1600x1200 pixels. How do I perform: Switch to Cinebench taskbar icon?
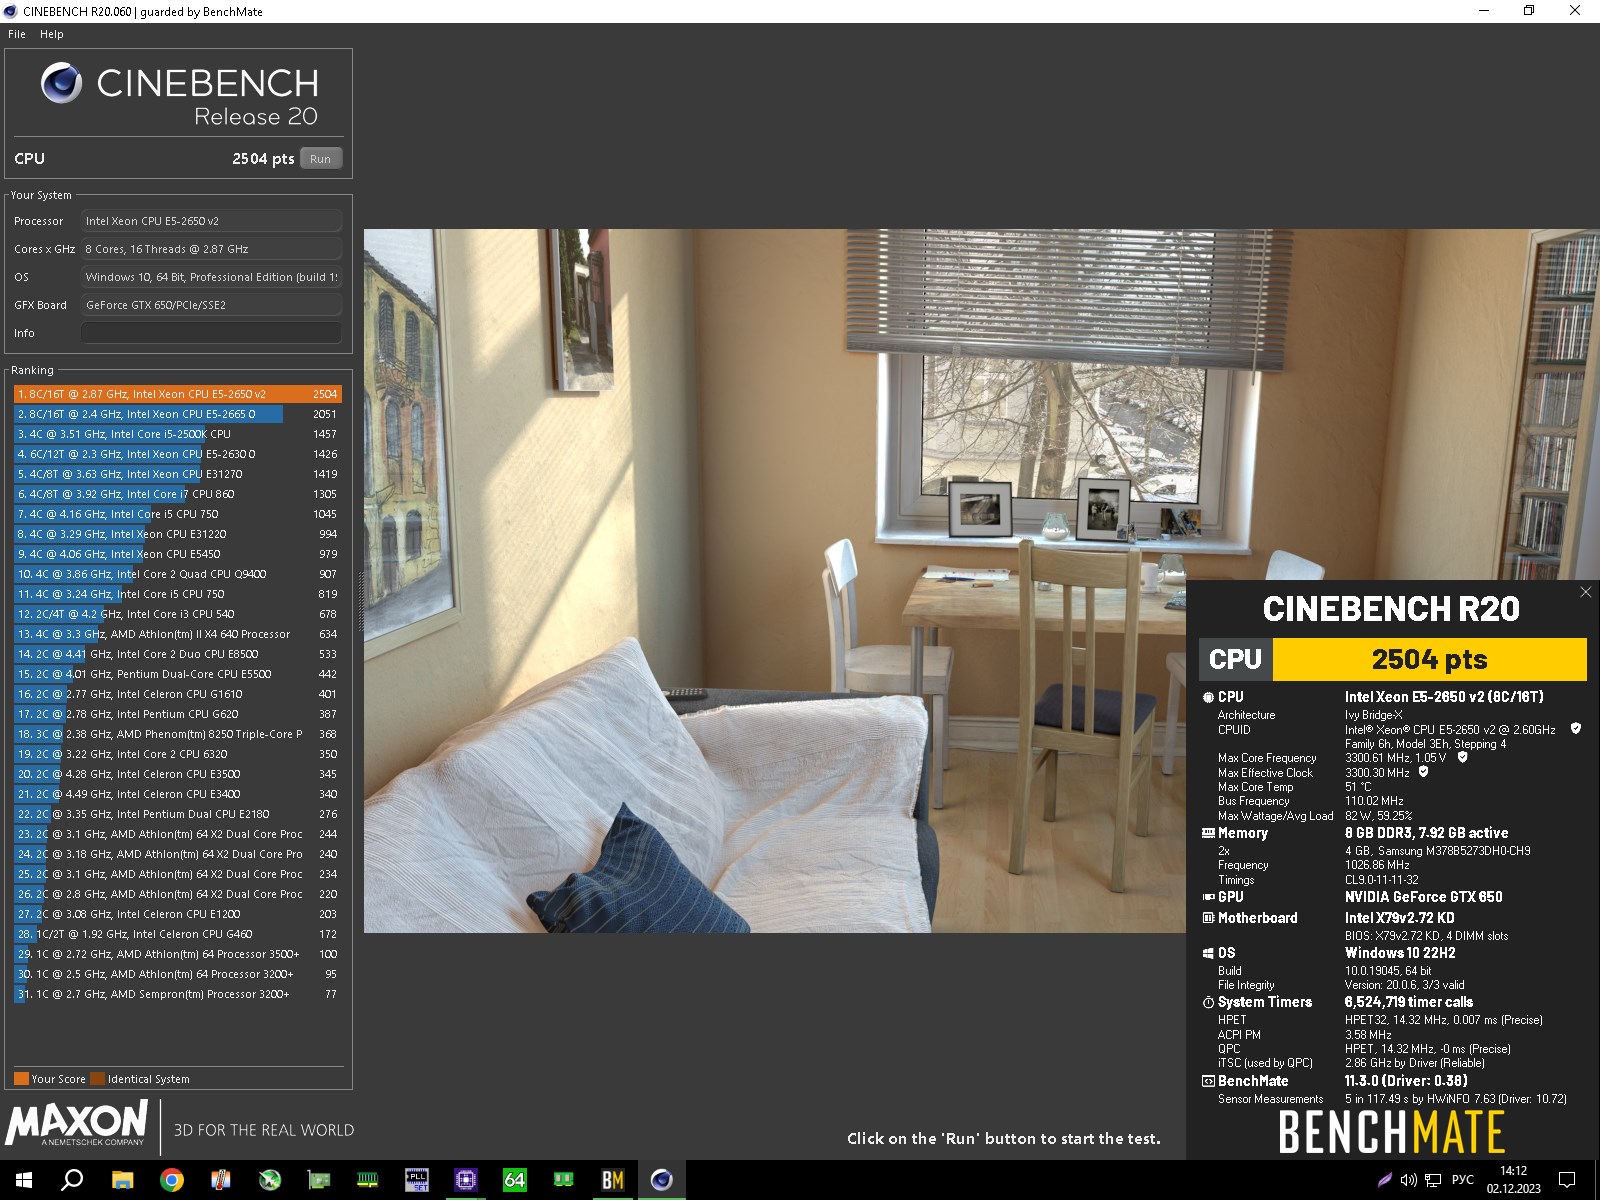pos(661,1180)
